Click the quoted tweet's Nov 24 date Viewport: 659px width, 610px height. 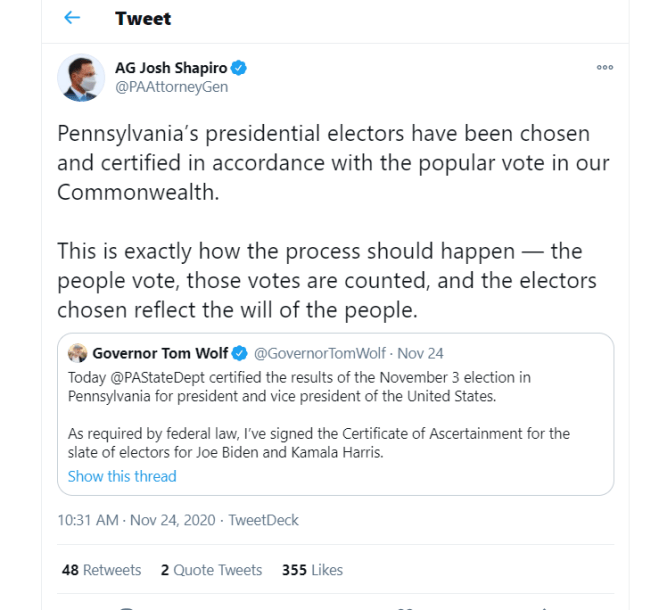(421, 353)
